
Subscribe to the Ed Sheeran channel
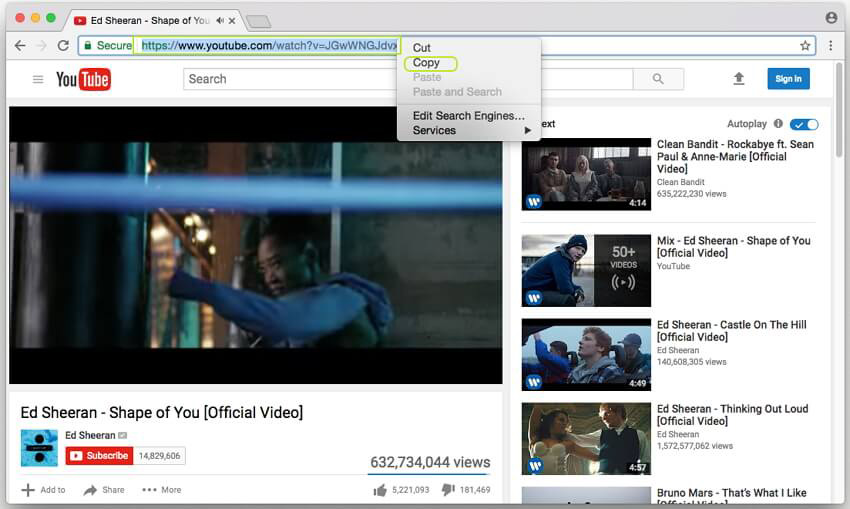(99, 456)
